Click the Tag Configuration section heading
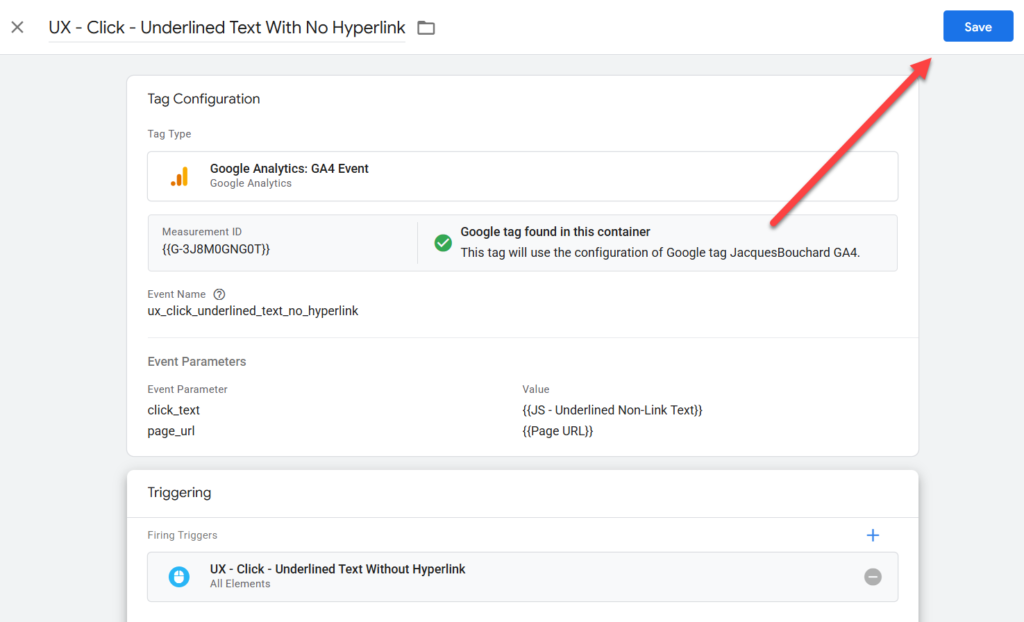The height and width of the screenshot is (622, 1024). tap(203, 99)
